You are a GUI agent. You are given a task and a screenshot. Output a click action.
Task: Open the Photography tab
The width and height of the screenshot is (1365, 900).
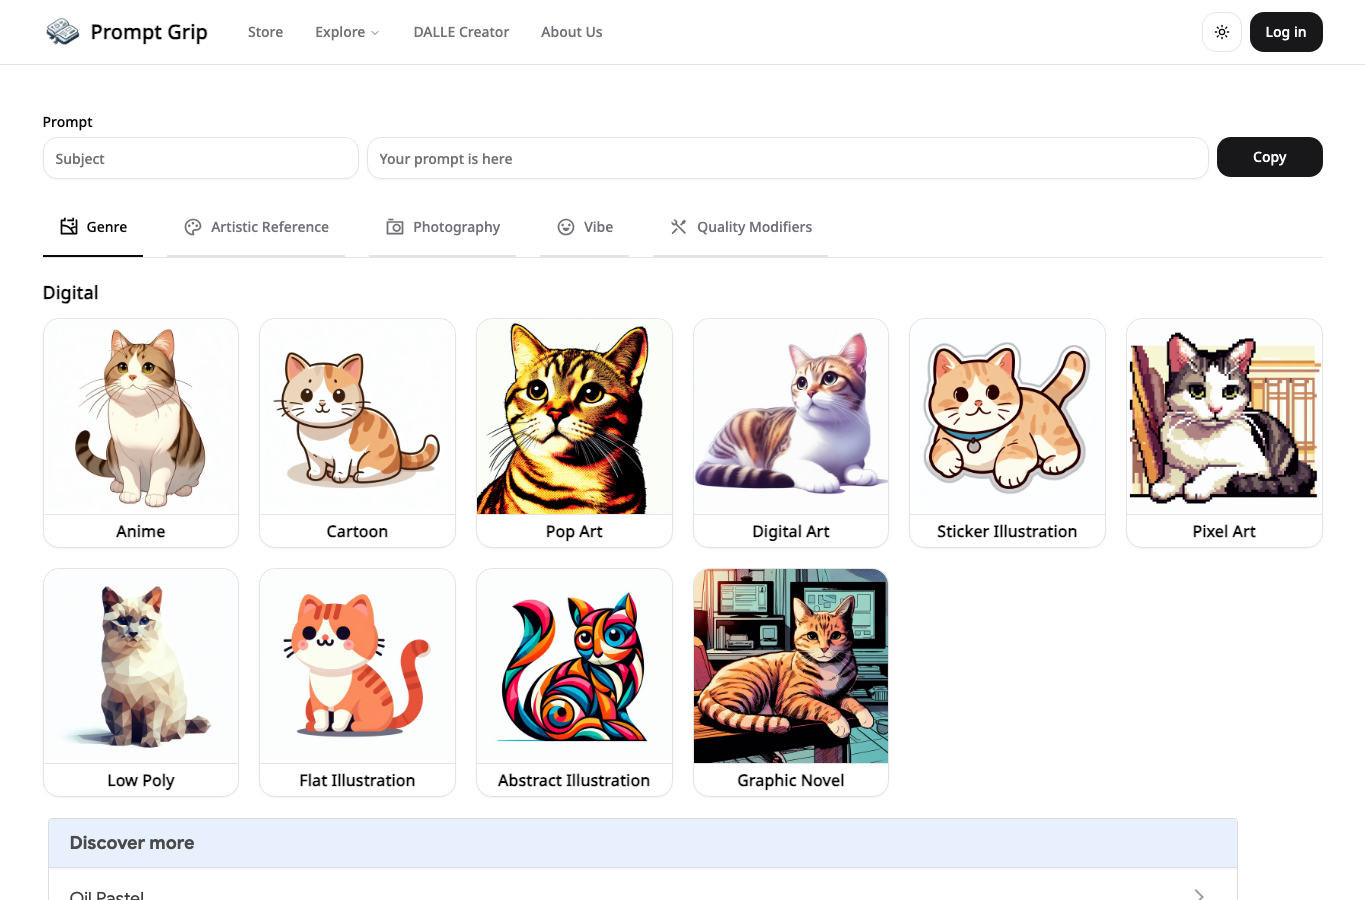442,227
